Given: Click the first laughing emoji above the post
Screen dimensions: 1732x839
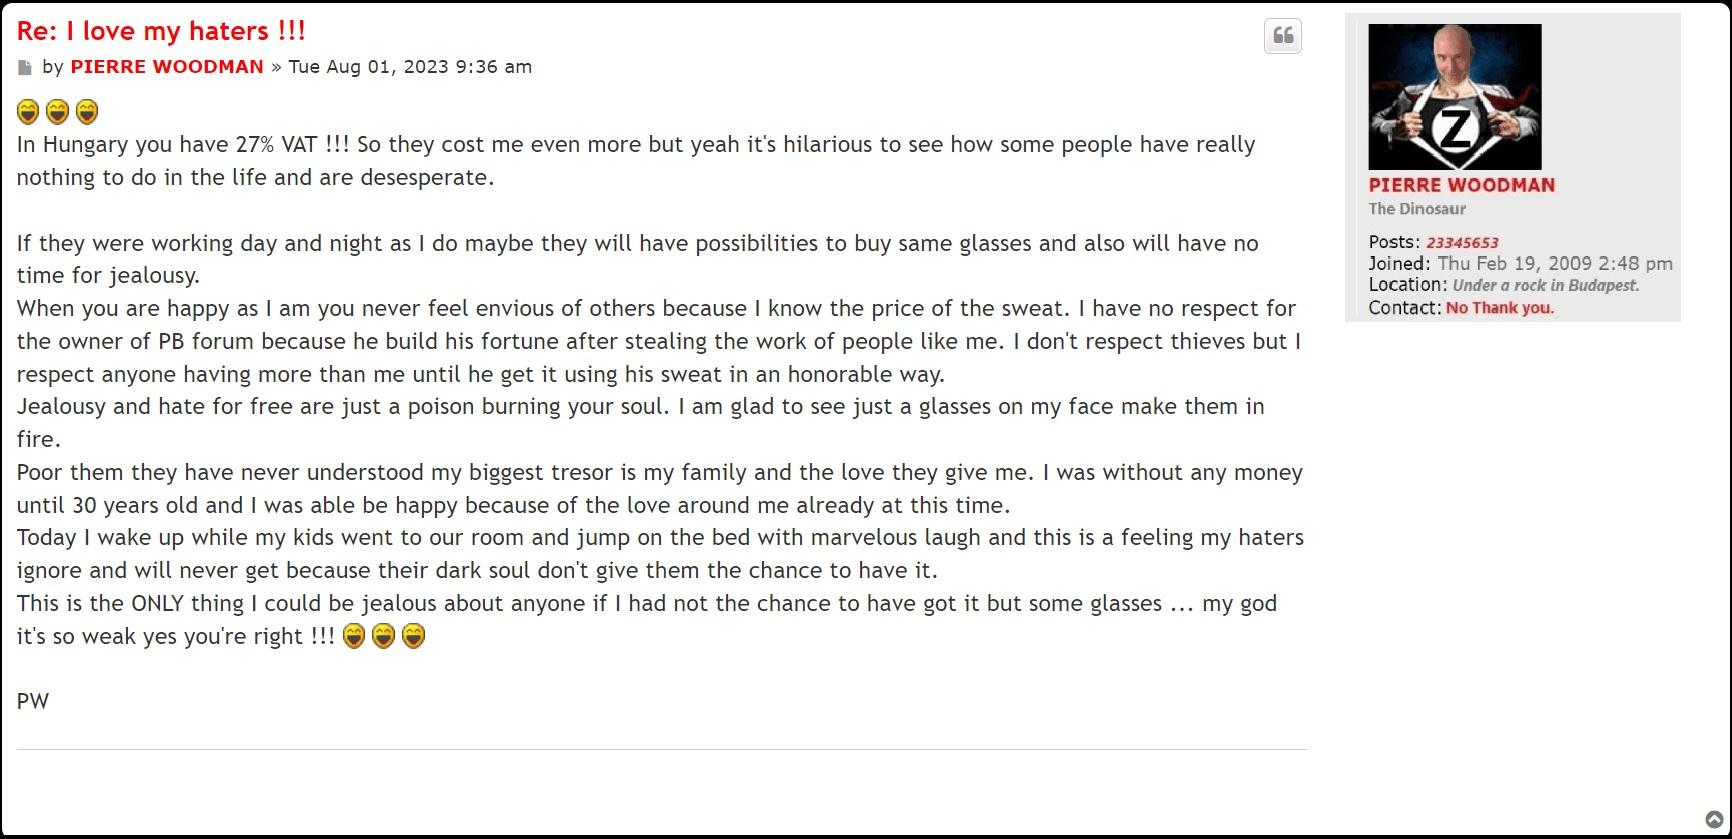Looking at the screenshot, I should 29,111.
